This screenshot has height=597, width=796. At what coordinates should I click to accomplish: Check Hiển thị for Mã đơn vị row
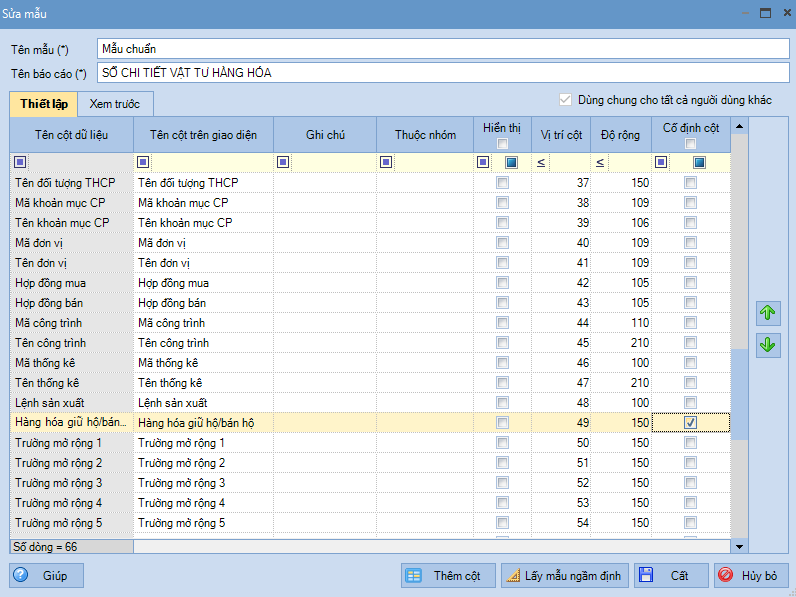tap(502, 243)
